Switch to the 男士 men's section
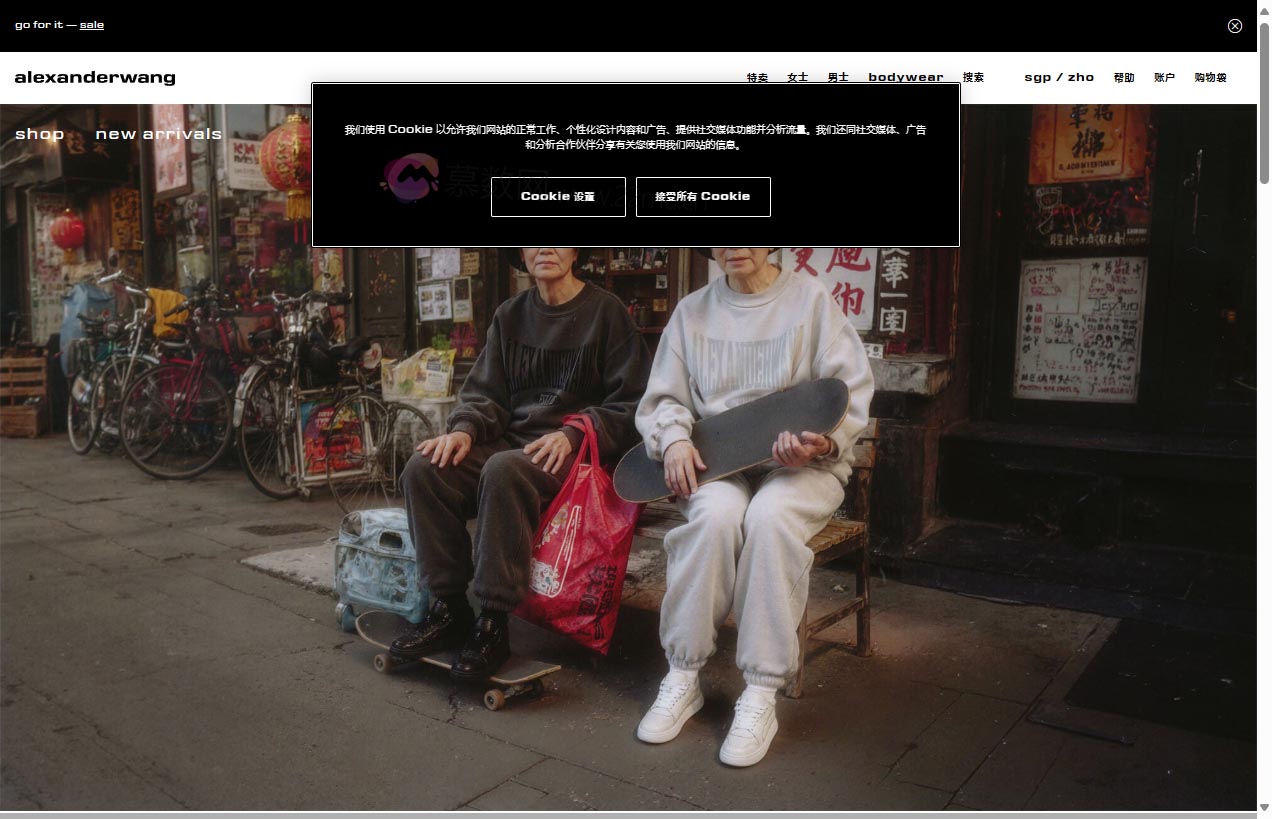The image size is (1272, 819). tap(838, 77)
